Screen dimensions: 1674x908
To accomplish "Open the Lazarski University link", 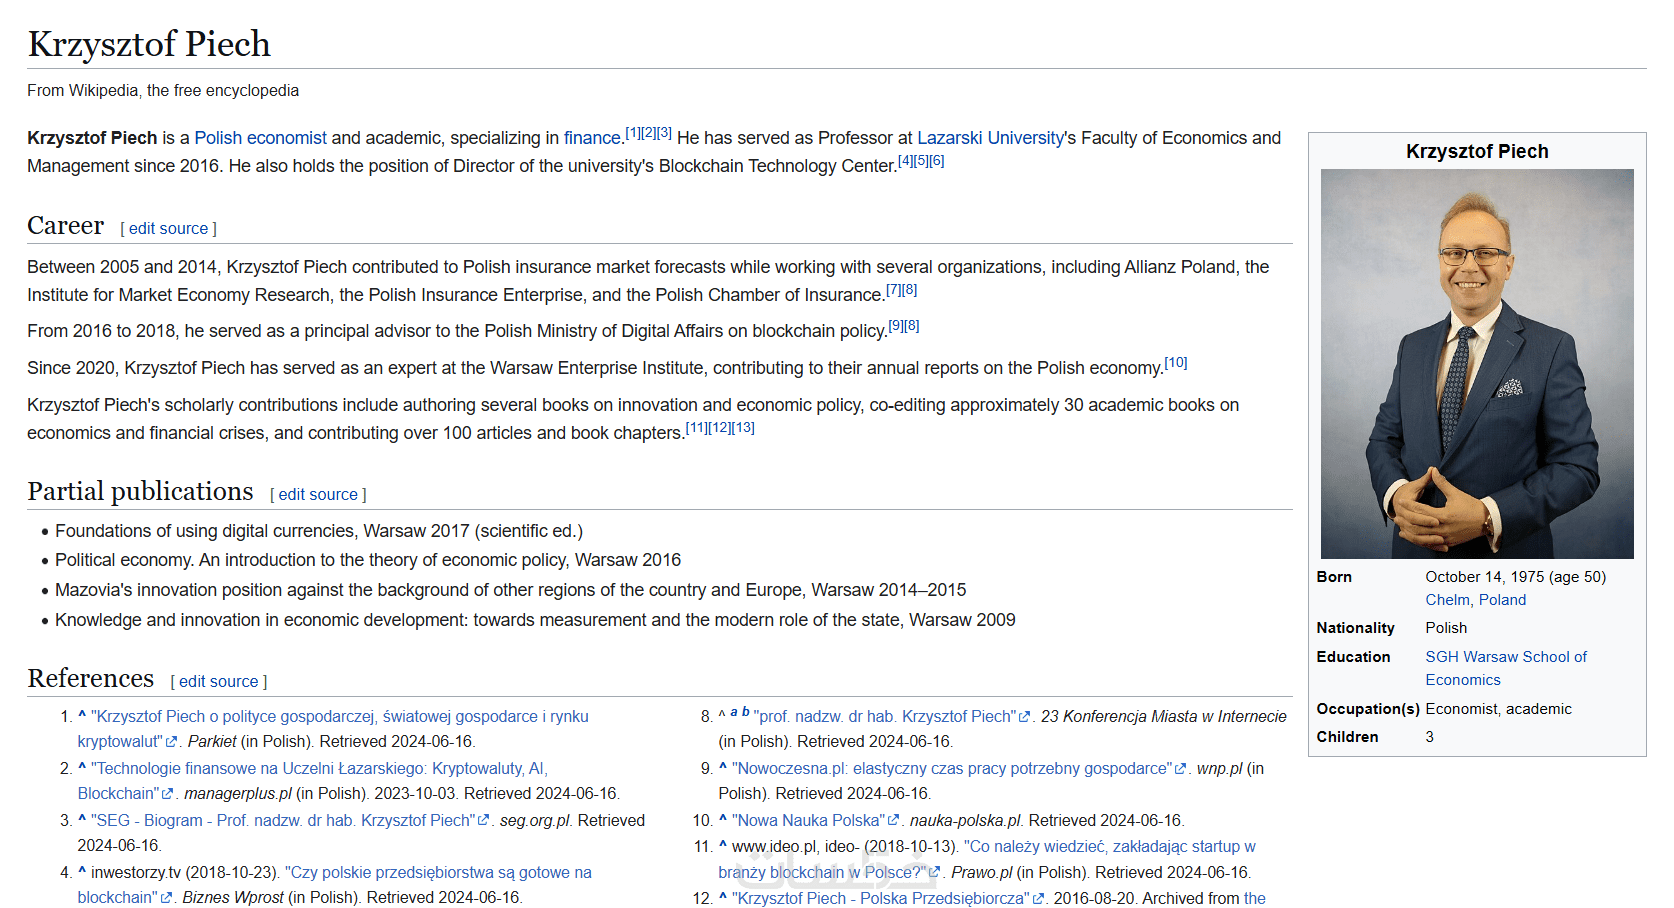I will [990, 138].
